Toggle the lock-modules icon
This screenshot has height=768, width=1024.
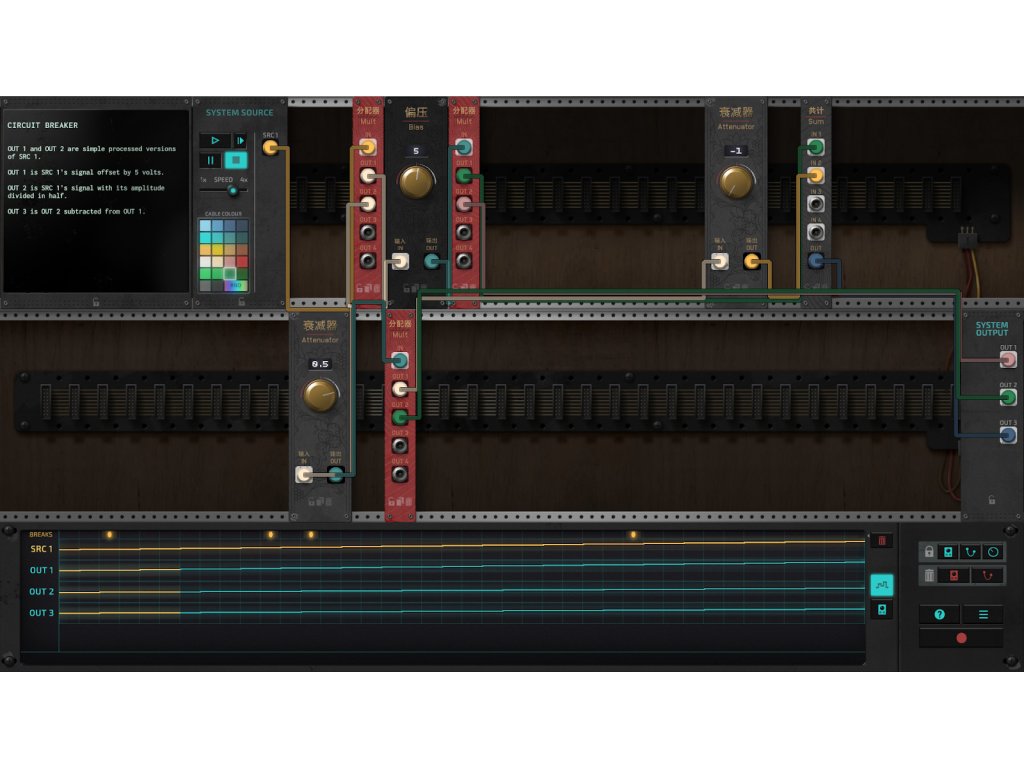click(x=948, y=552)
